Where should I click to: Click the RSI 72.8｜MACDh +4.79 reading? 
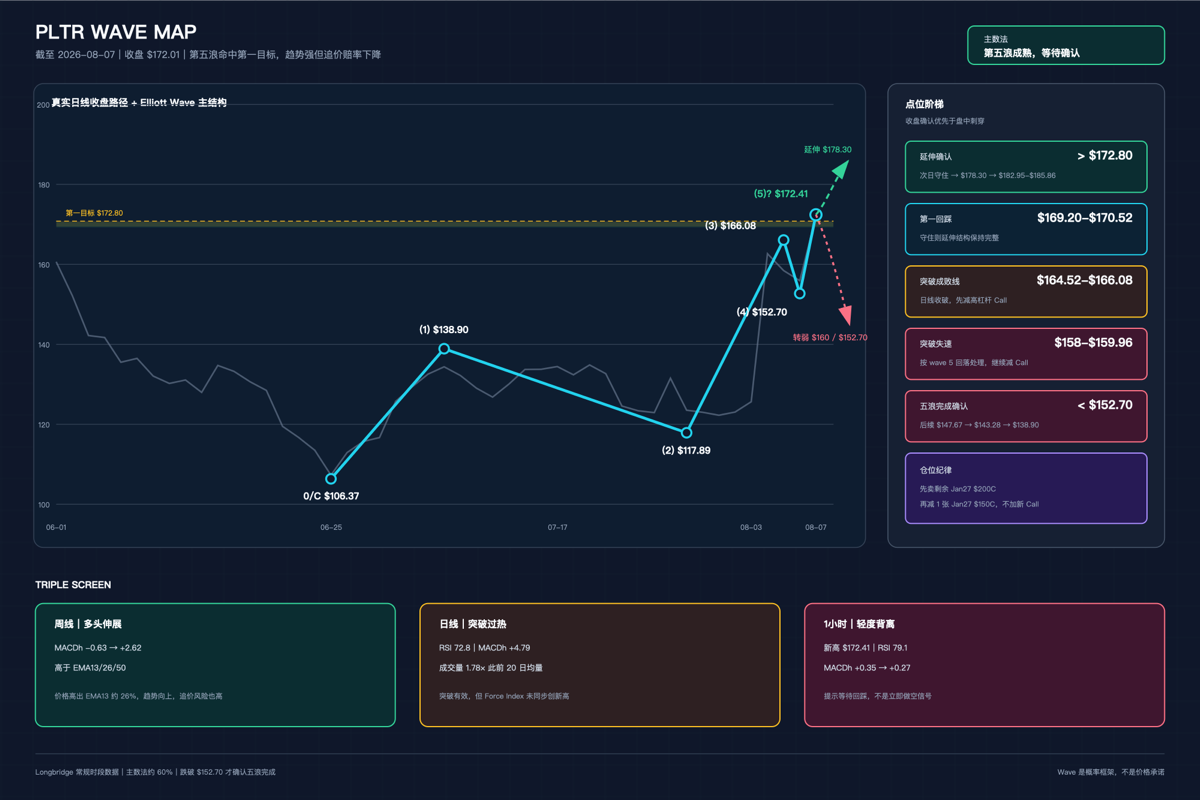pyautogui.click(x=485, y=648)
